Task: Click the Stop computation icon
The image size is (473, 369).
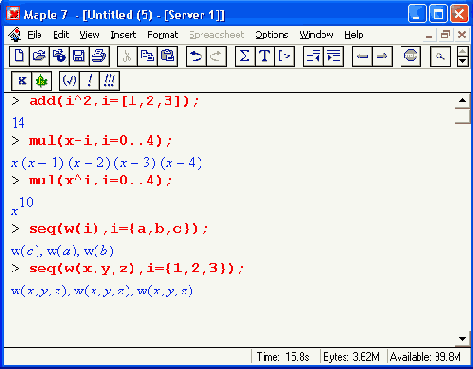Action: click(x=410, y=56)
